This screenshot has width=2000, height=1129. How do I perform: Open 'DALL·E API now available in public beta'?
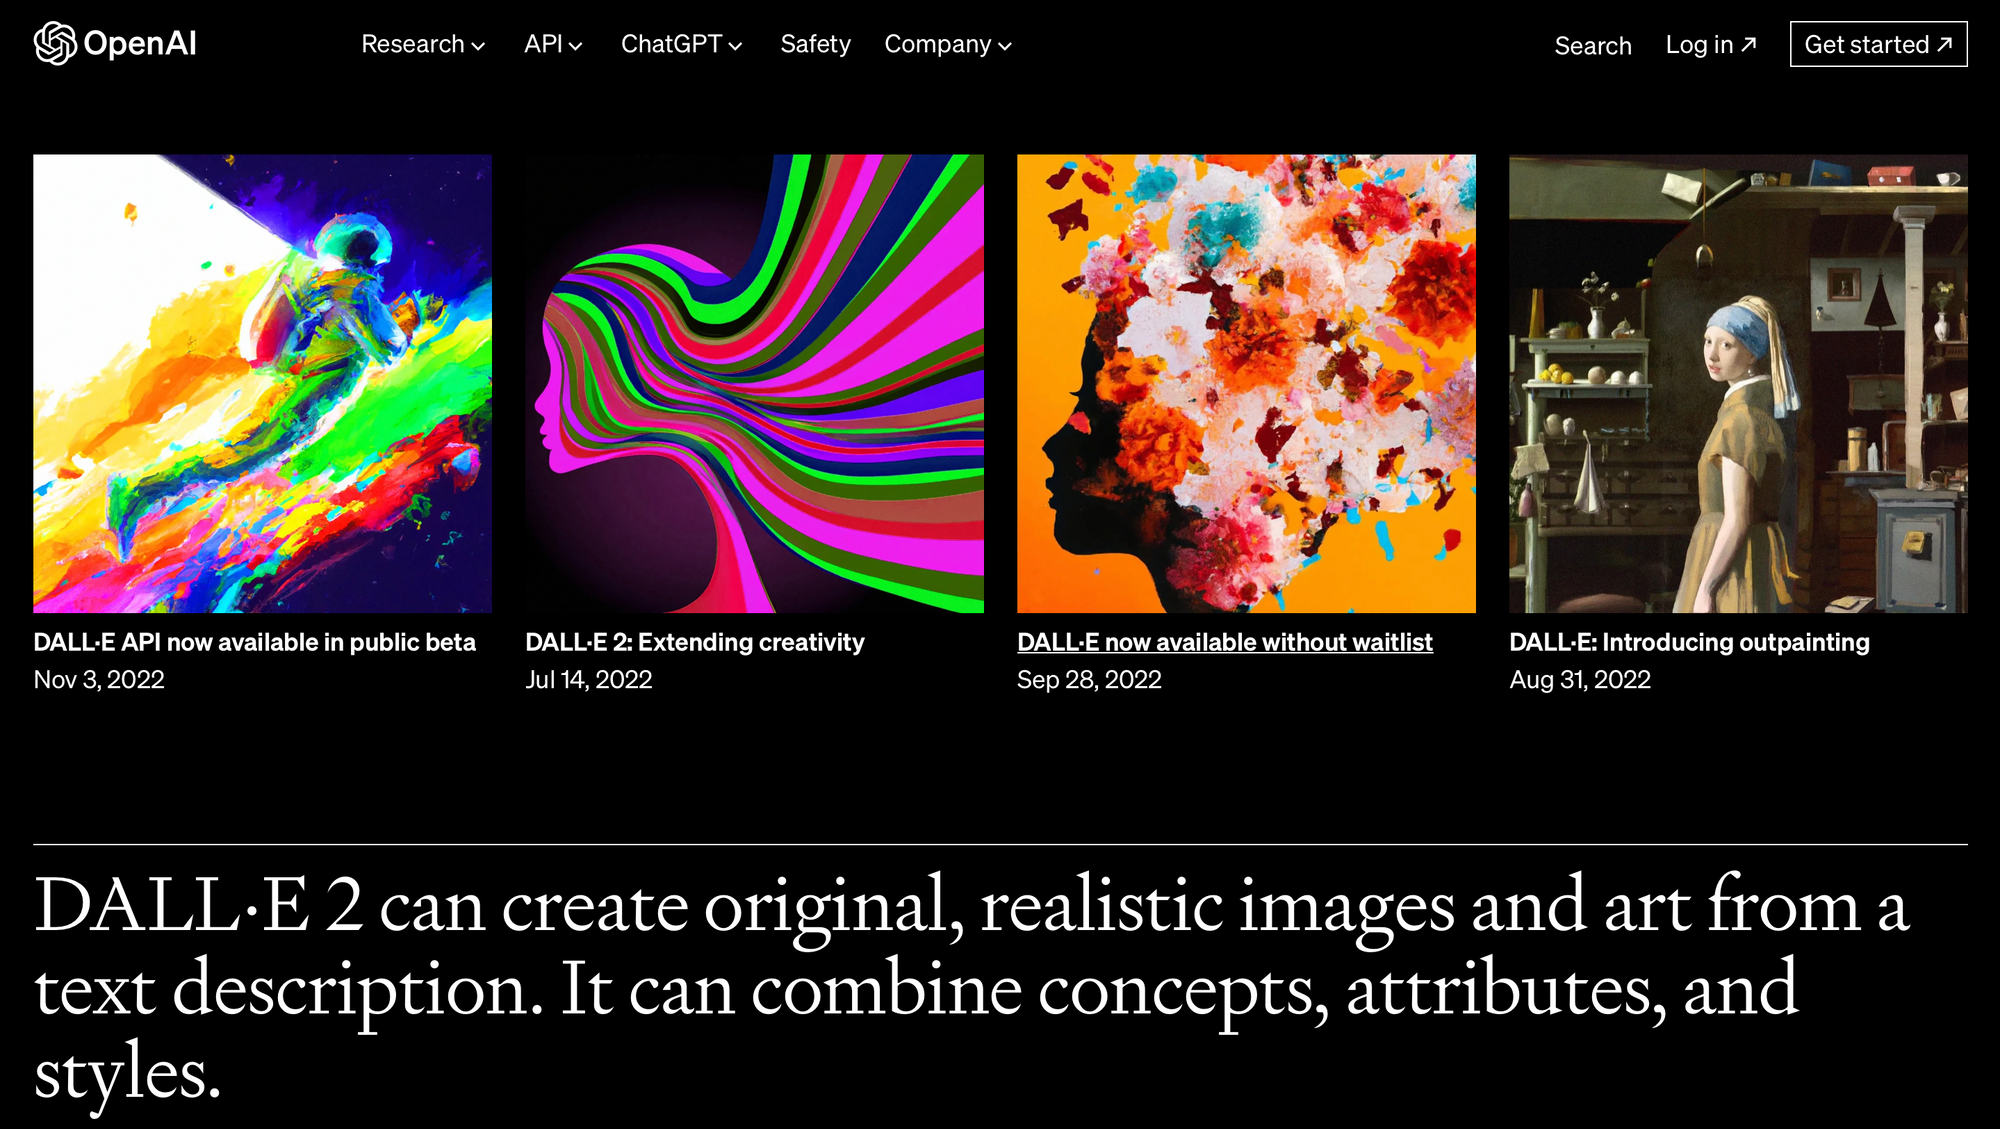254,642
